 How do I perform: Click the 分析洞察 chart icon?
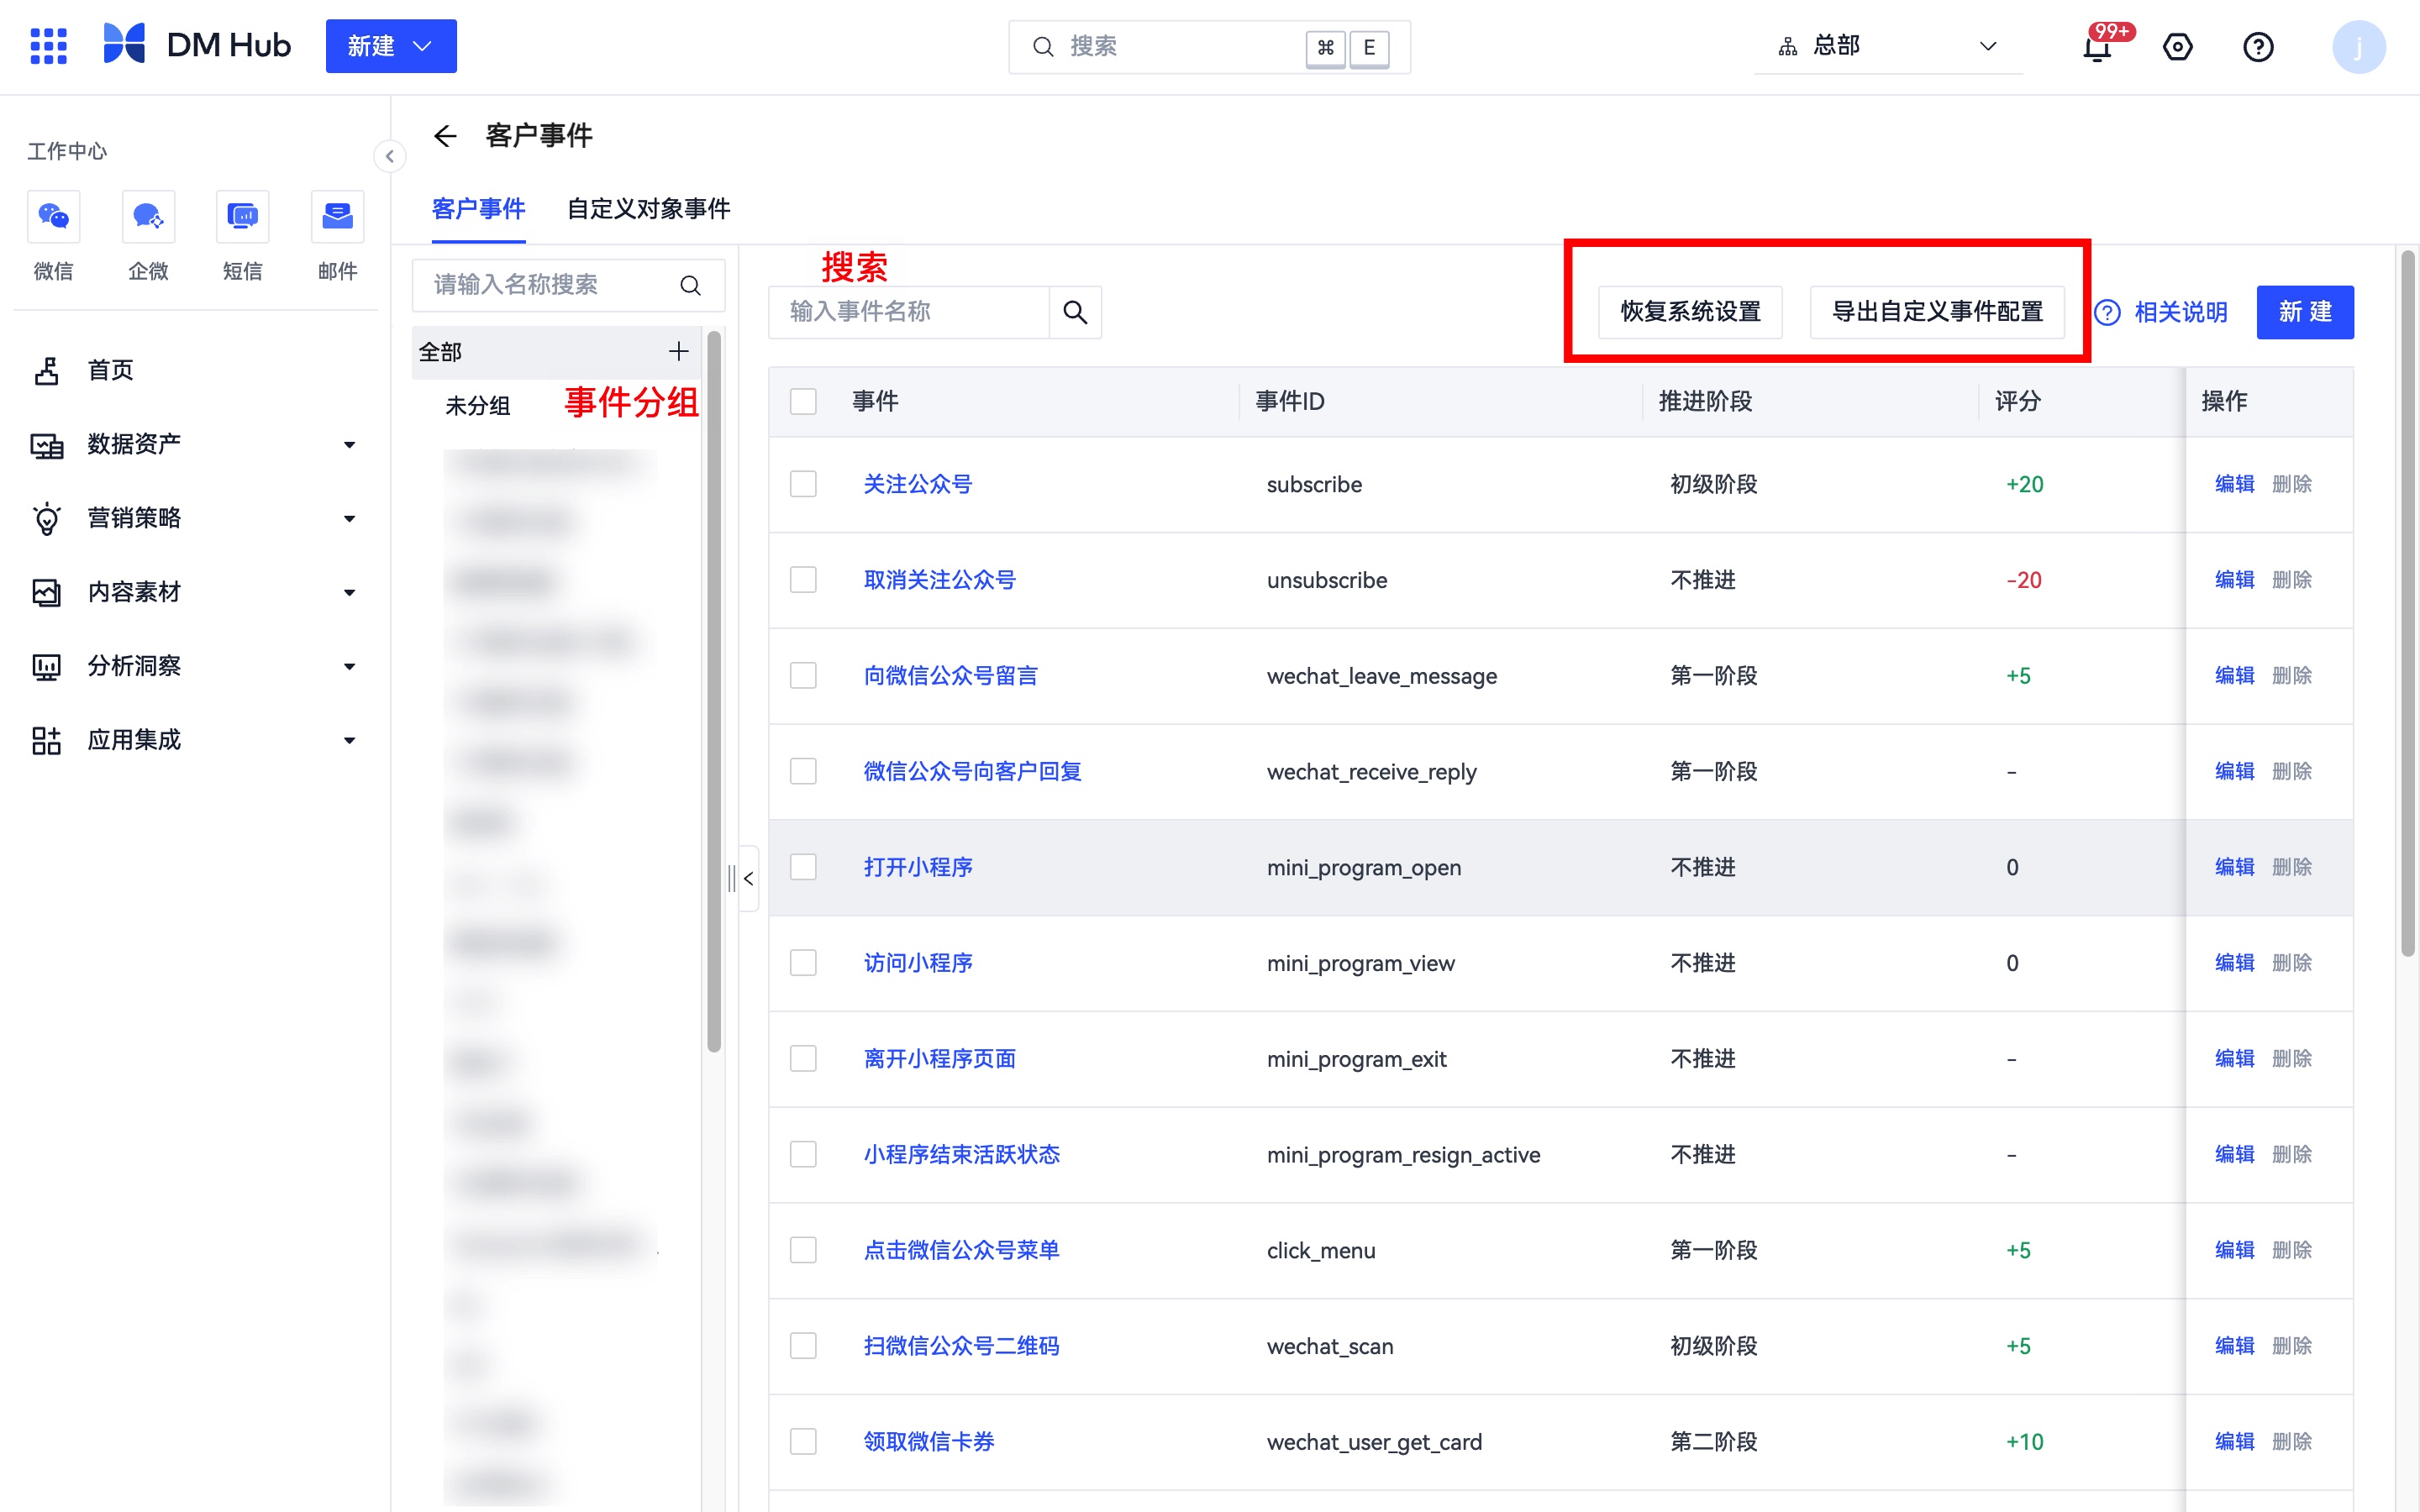coord(46,666)
